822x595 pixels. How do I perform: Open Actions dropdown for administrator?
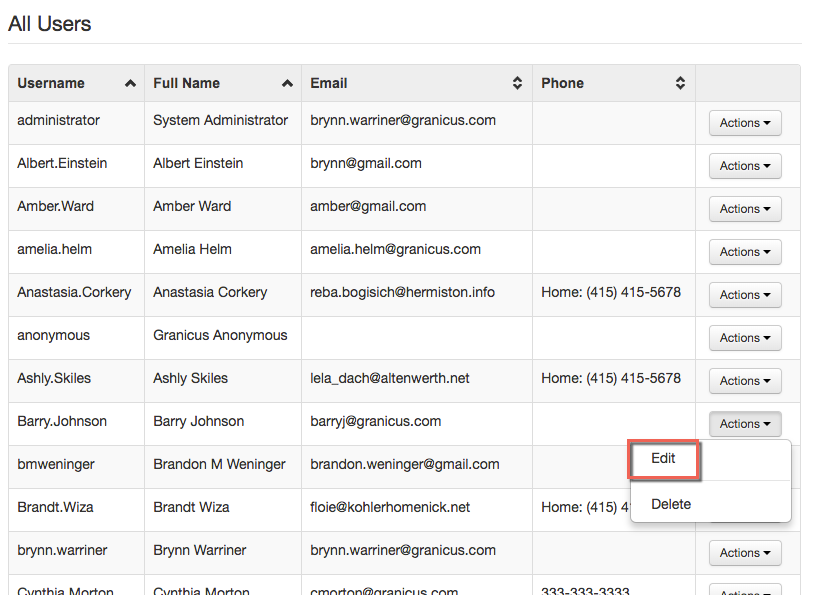(x=745, y=123)
